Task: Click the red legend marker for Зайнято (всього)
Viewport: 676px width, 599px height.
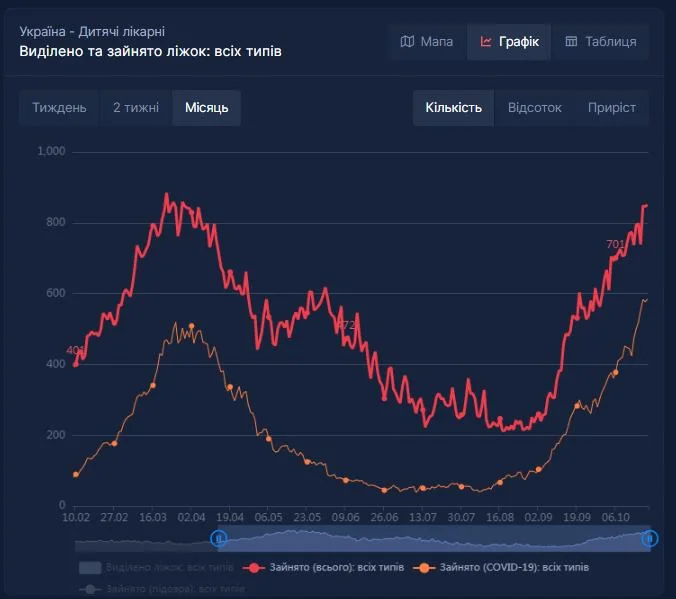Action: [x=255, y=568]
